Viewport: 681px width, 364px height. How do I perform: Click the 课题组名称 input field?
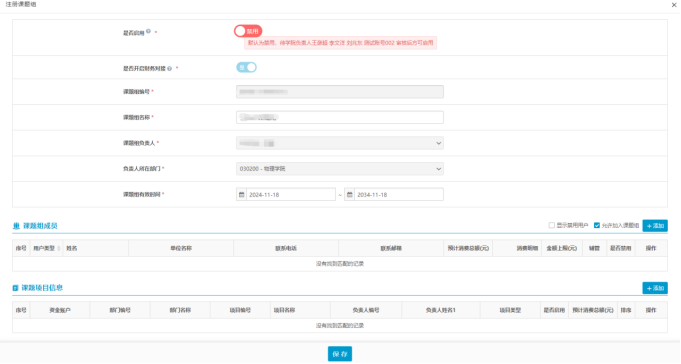[x=340, y=117]
